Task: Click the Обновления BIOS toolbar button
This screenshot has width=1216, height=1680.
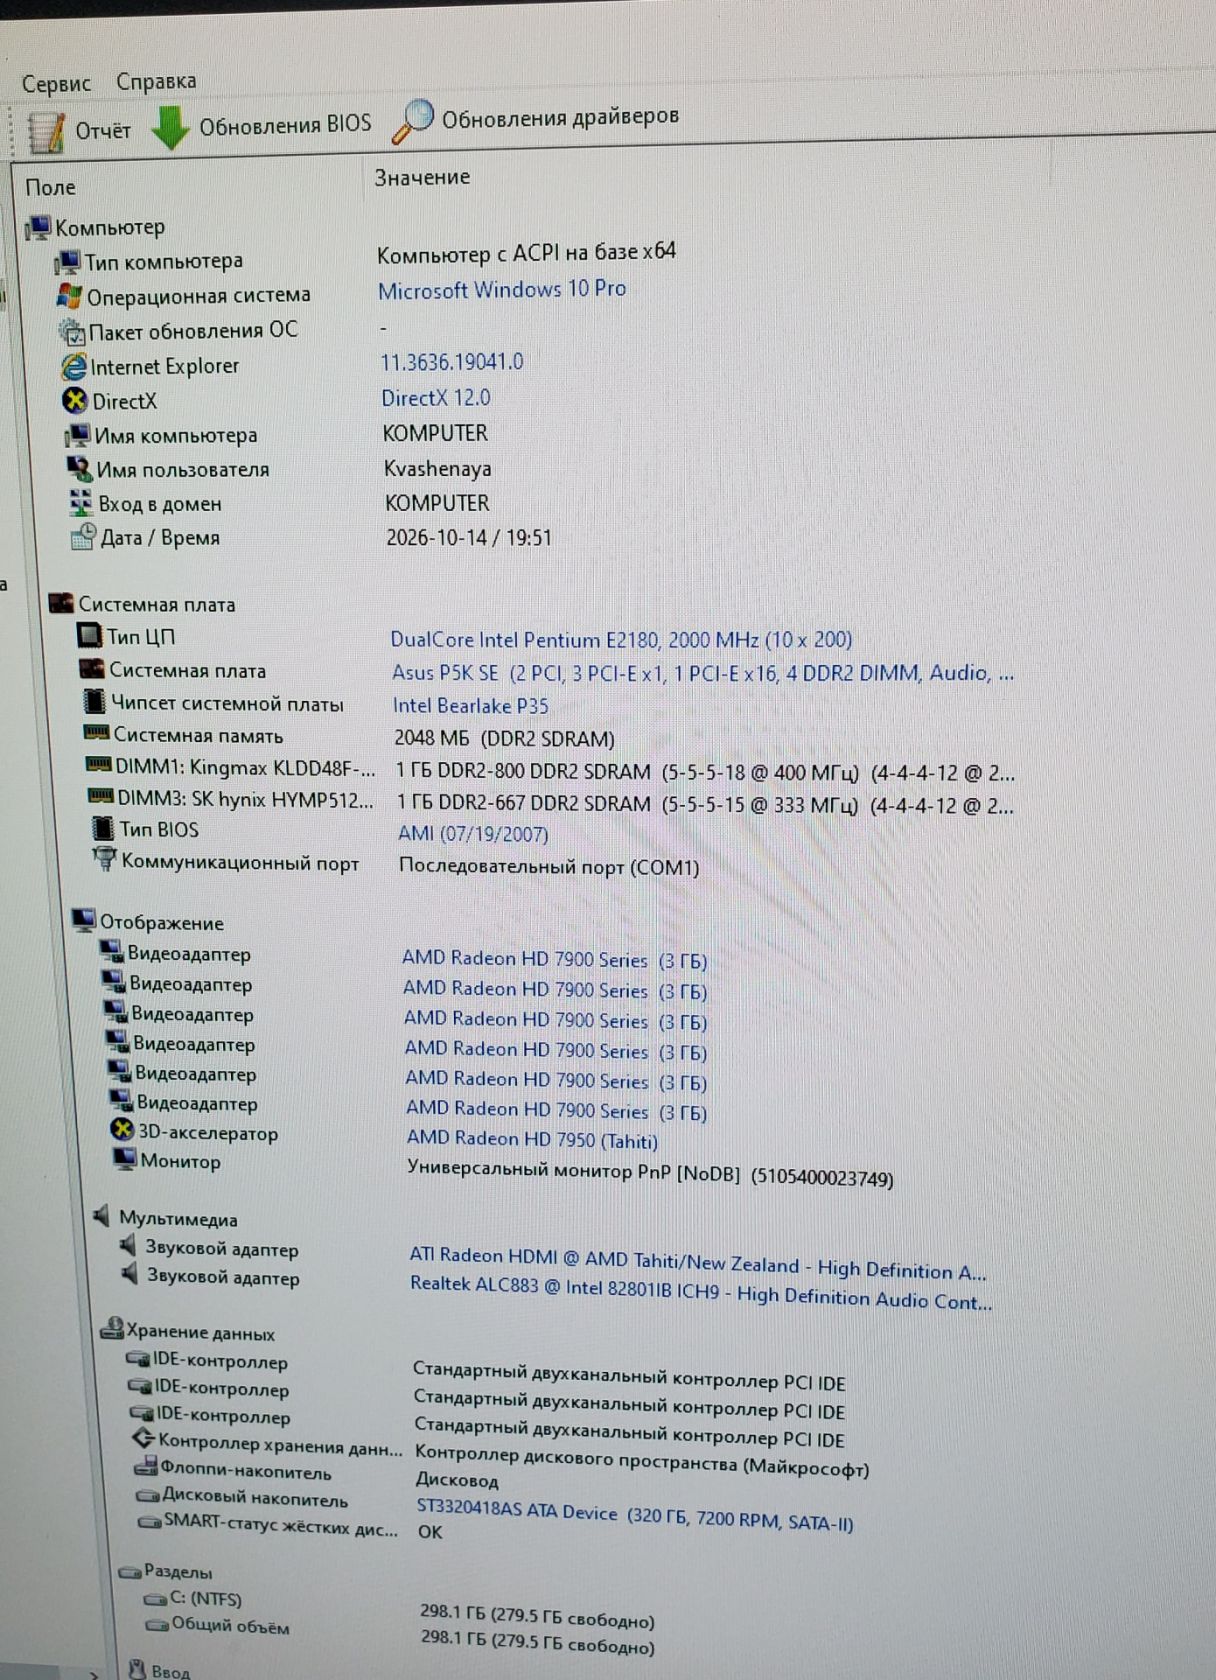Action: 261,126
